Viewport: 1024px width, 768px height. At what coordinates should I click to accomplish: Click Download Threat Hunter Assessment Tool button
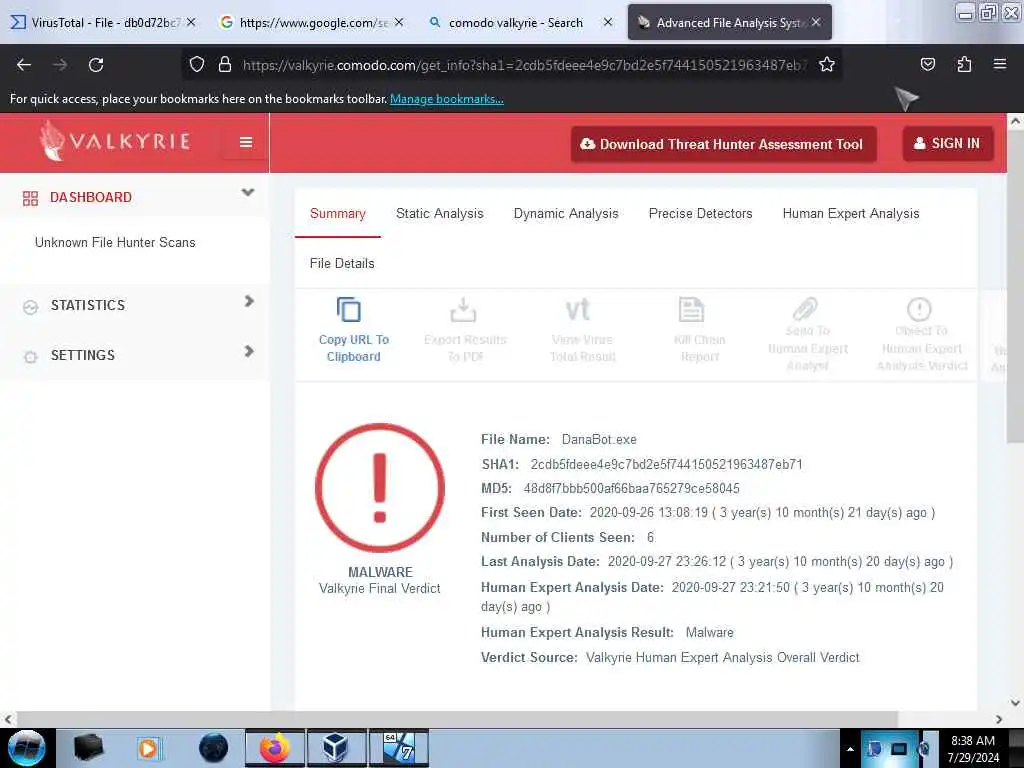[723, 144]
